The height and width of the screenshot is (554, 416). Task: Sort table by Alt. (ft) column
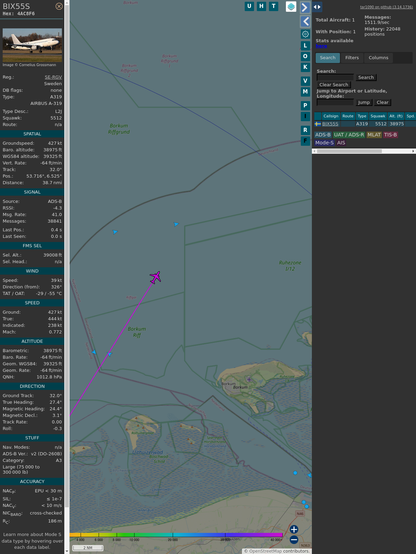click(x=396, y=116)
